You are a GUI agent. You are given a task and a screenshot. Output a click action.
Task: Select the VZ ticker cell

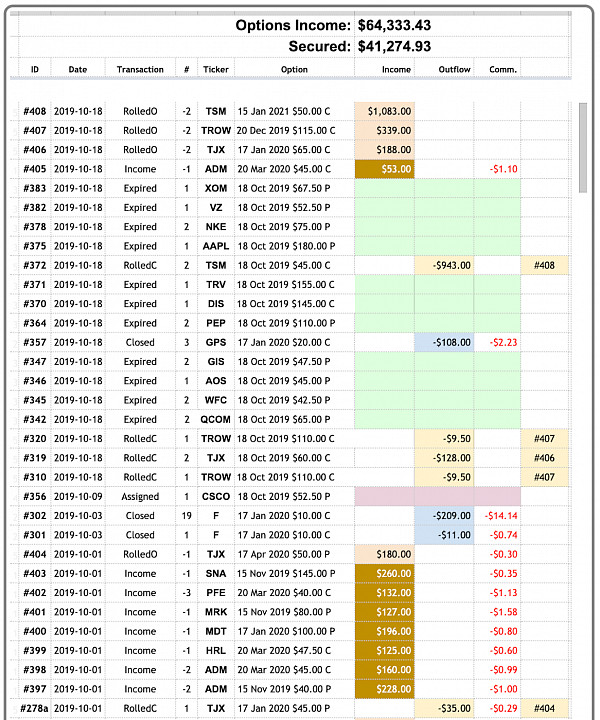(x=216, y=208)
